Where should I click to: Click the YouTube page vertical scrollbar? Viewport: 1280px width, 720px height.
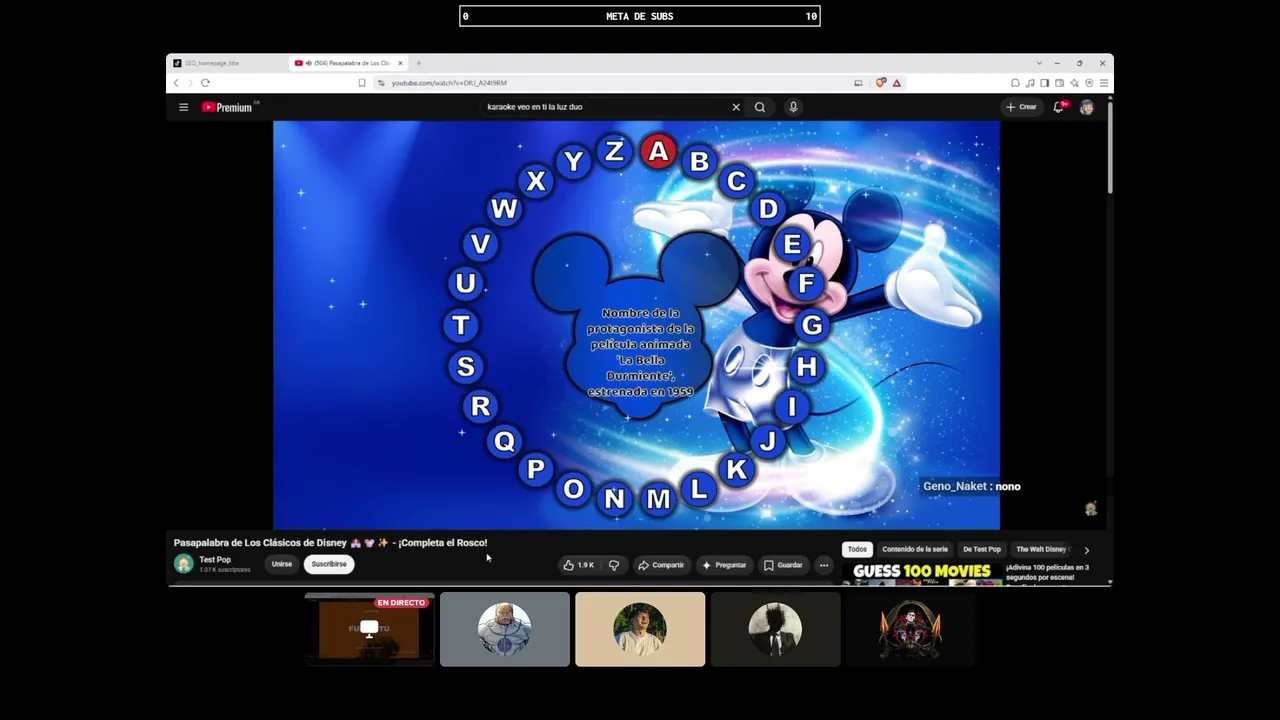coord(1109,150)
